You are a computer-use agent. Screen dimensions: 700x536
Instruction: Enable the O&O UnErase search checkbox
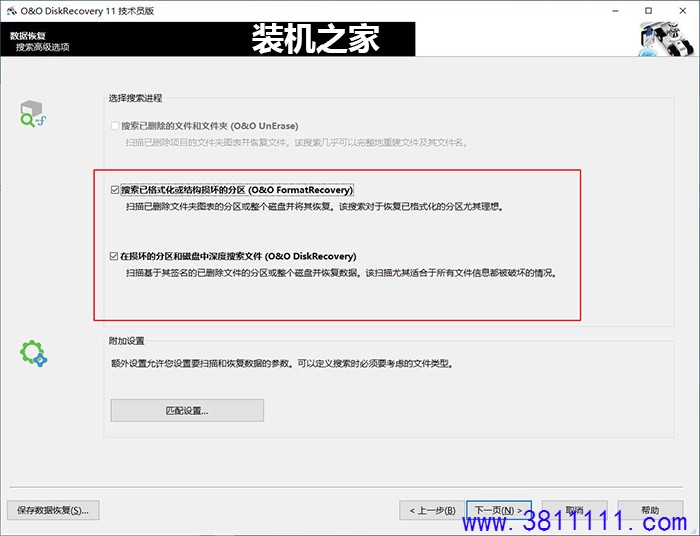(x=115, y=126)
